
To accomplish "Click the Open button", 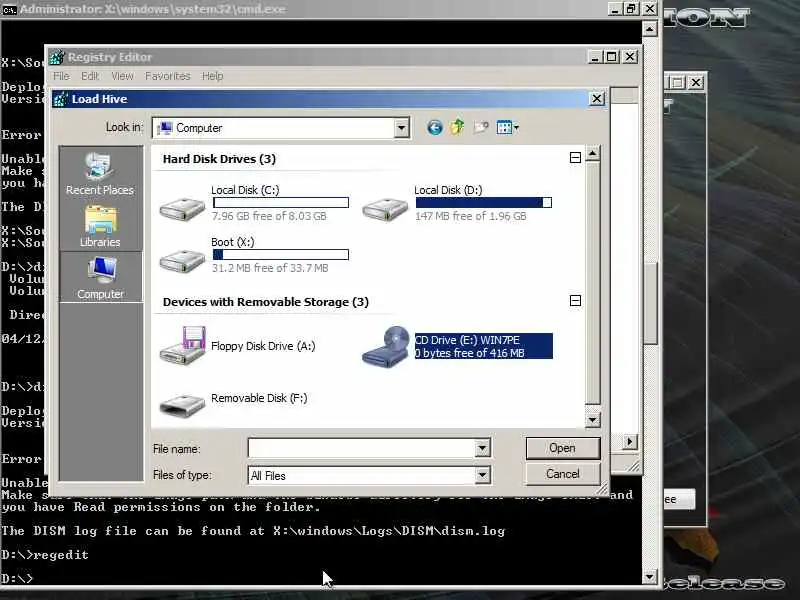I will click(x=563, y=448).
